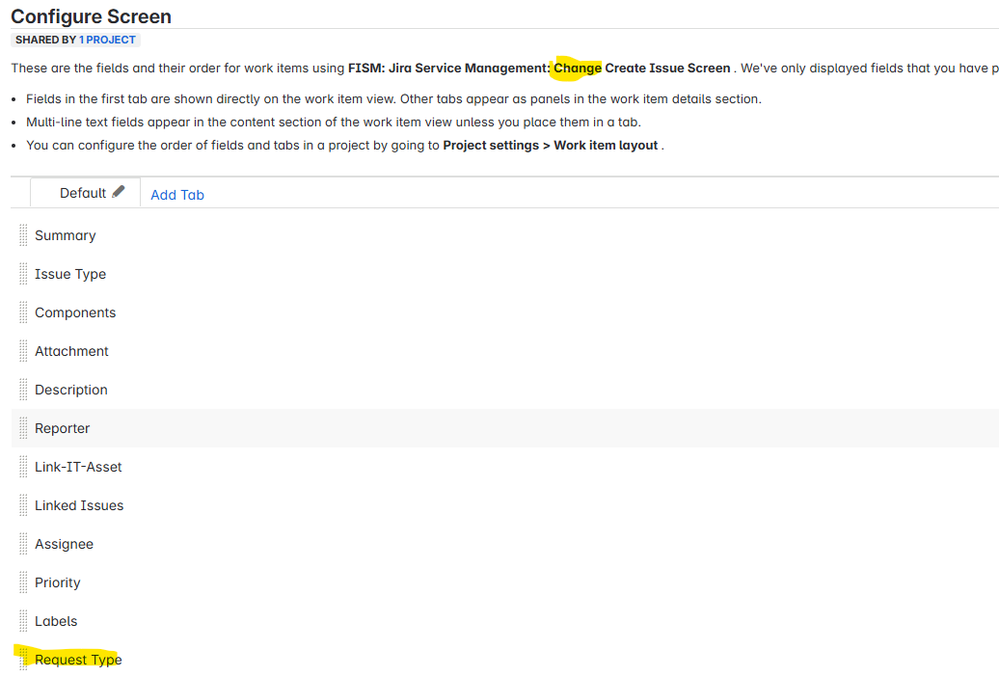
Task: Select the Summary field row
Action: 505,235
